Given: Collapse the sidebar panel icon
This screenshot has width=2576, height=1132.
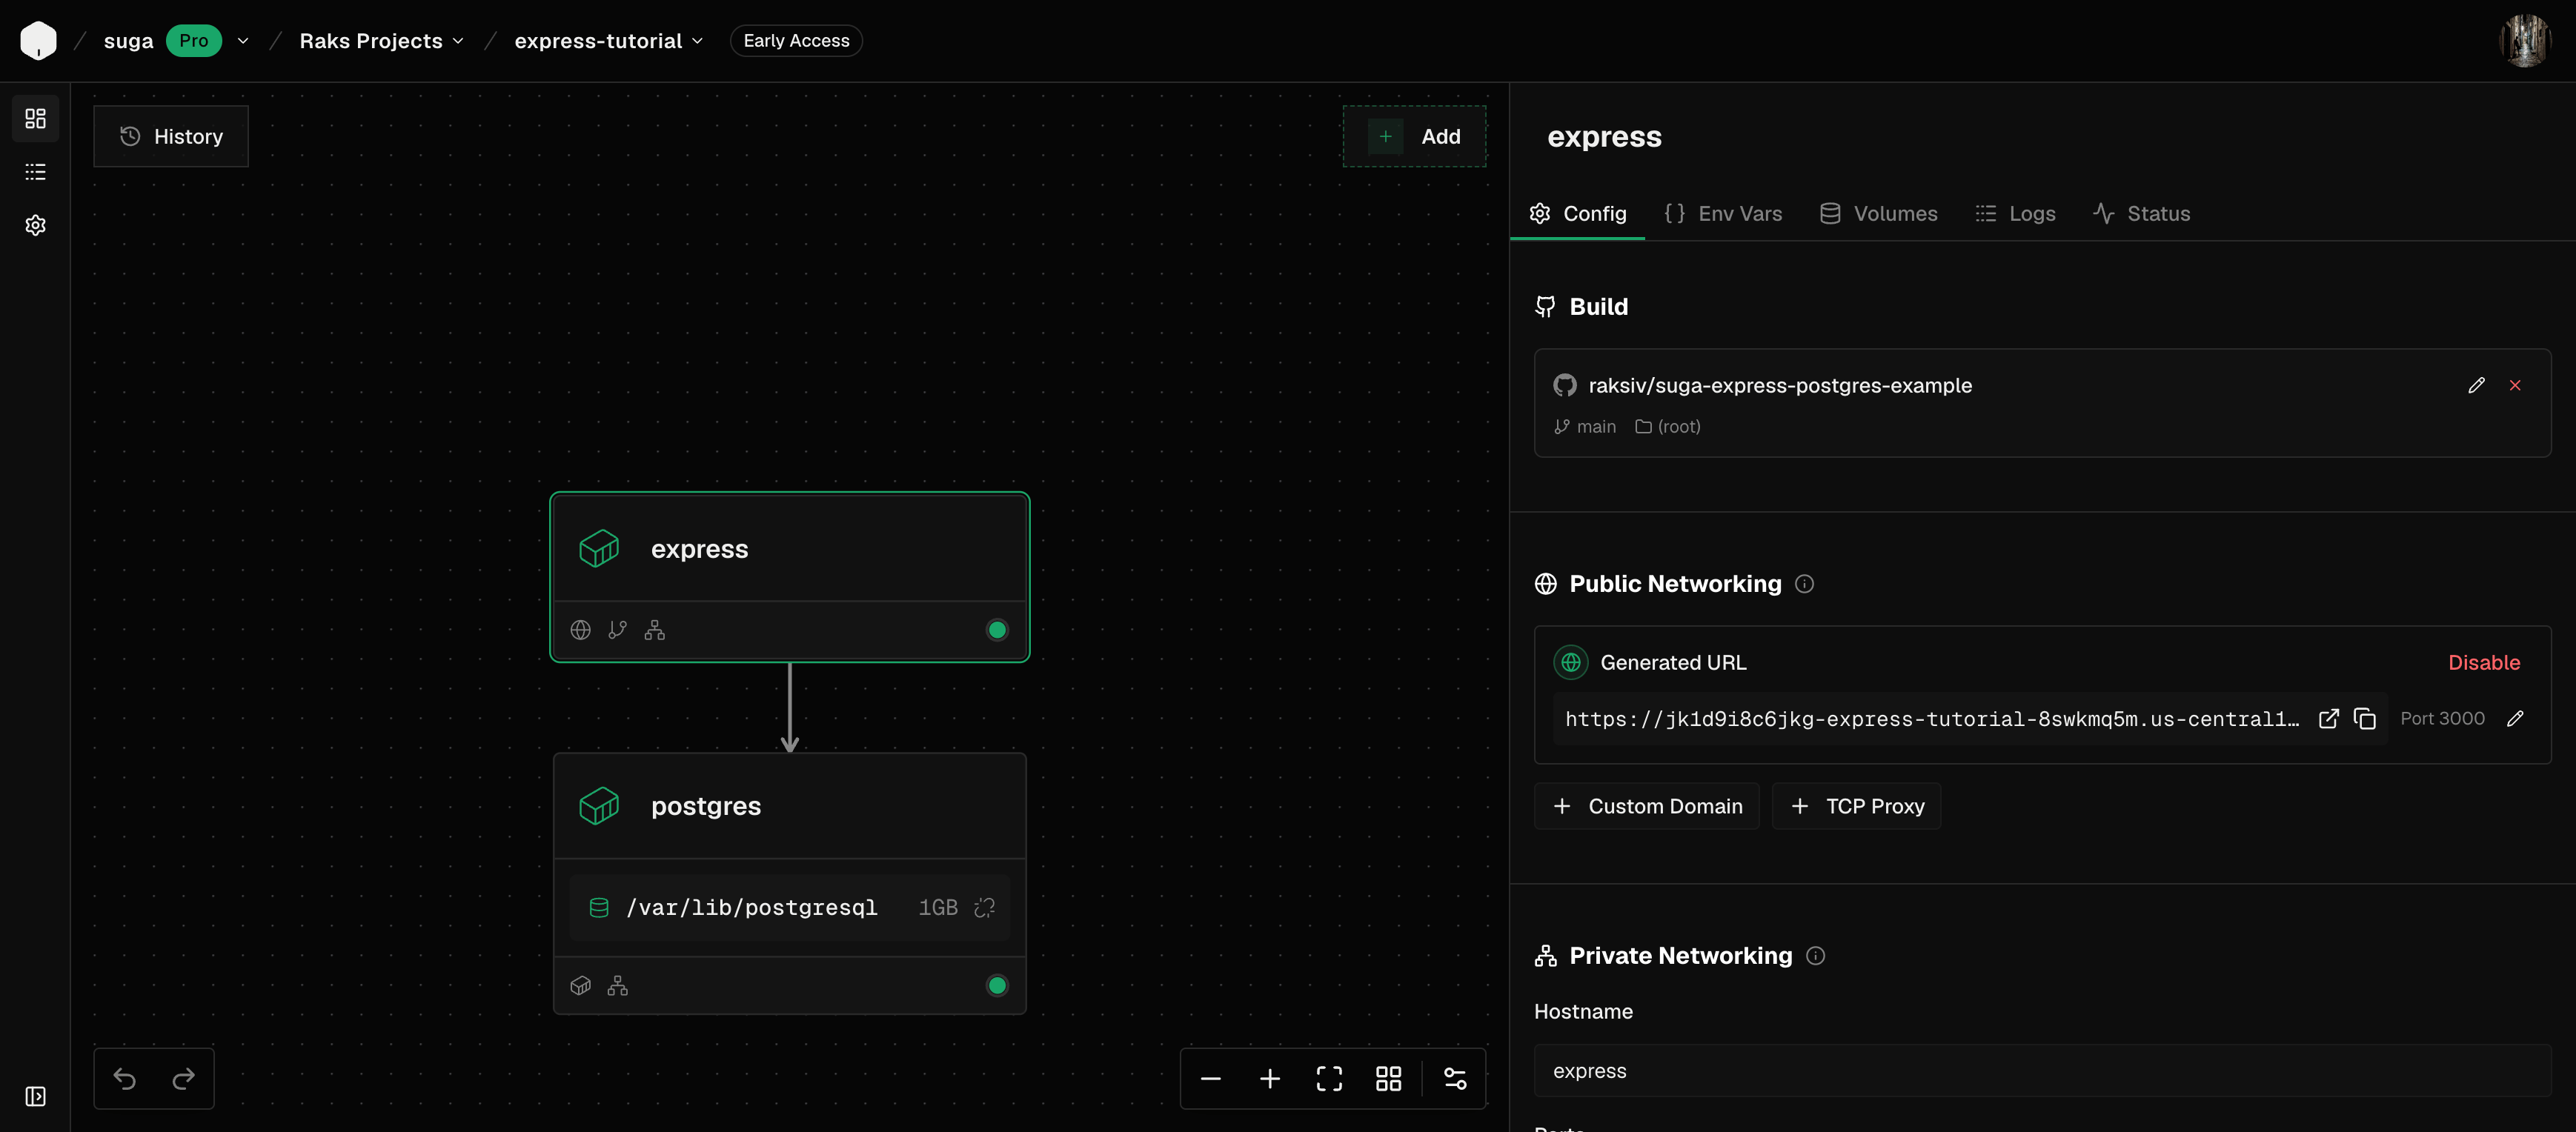Looking at the screenshot, I should (x=35, y=1096).
